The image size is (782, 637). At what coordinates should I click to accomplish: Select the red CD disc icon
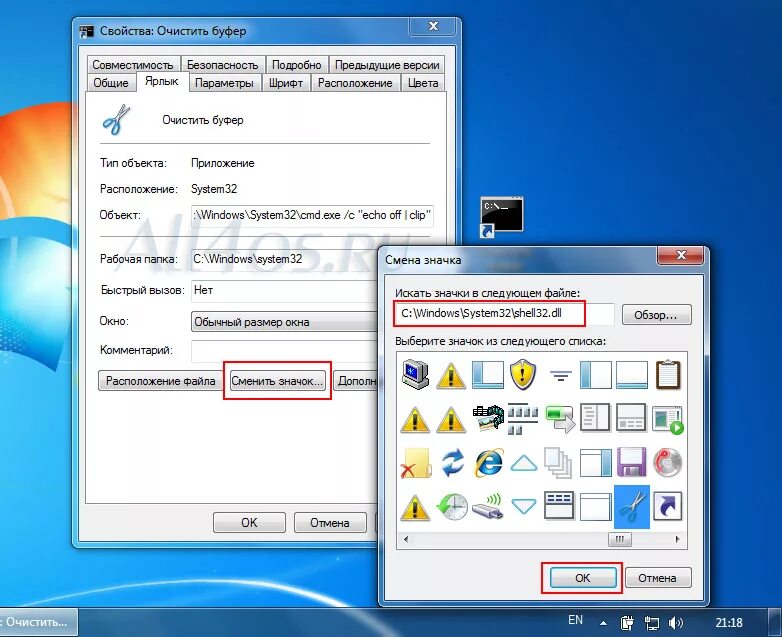click(x=668, y=462)
